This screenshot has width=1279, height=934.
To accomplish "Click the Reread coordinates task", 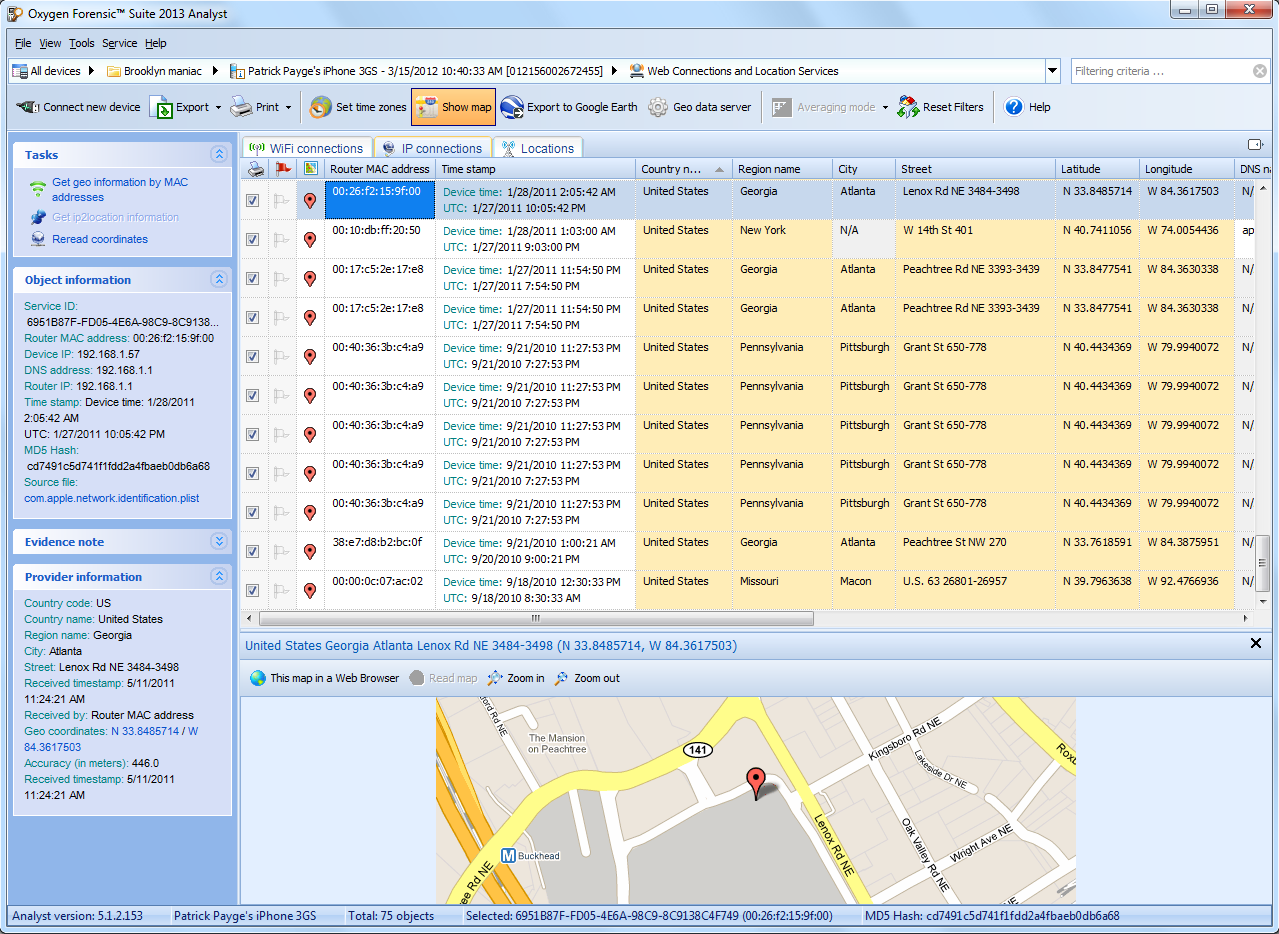I will [100, 239].
